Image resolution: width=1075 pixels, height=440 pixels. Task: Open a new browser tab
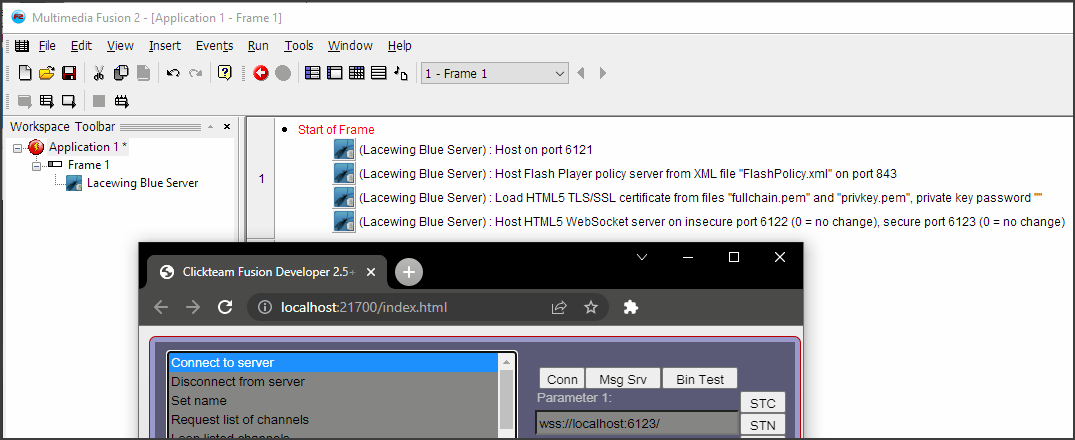[x=409, y=272]
